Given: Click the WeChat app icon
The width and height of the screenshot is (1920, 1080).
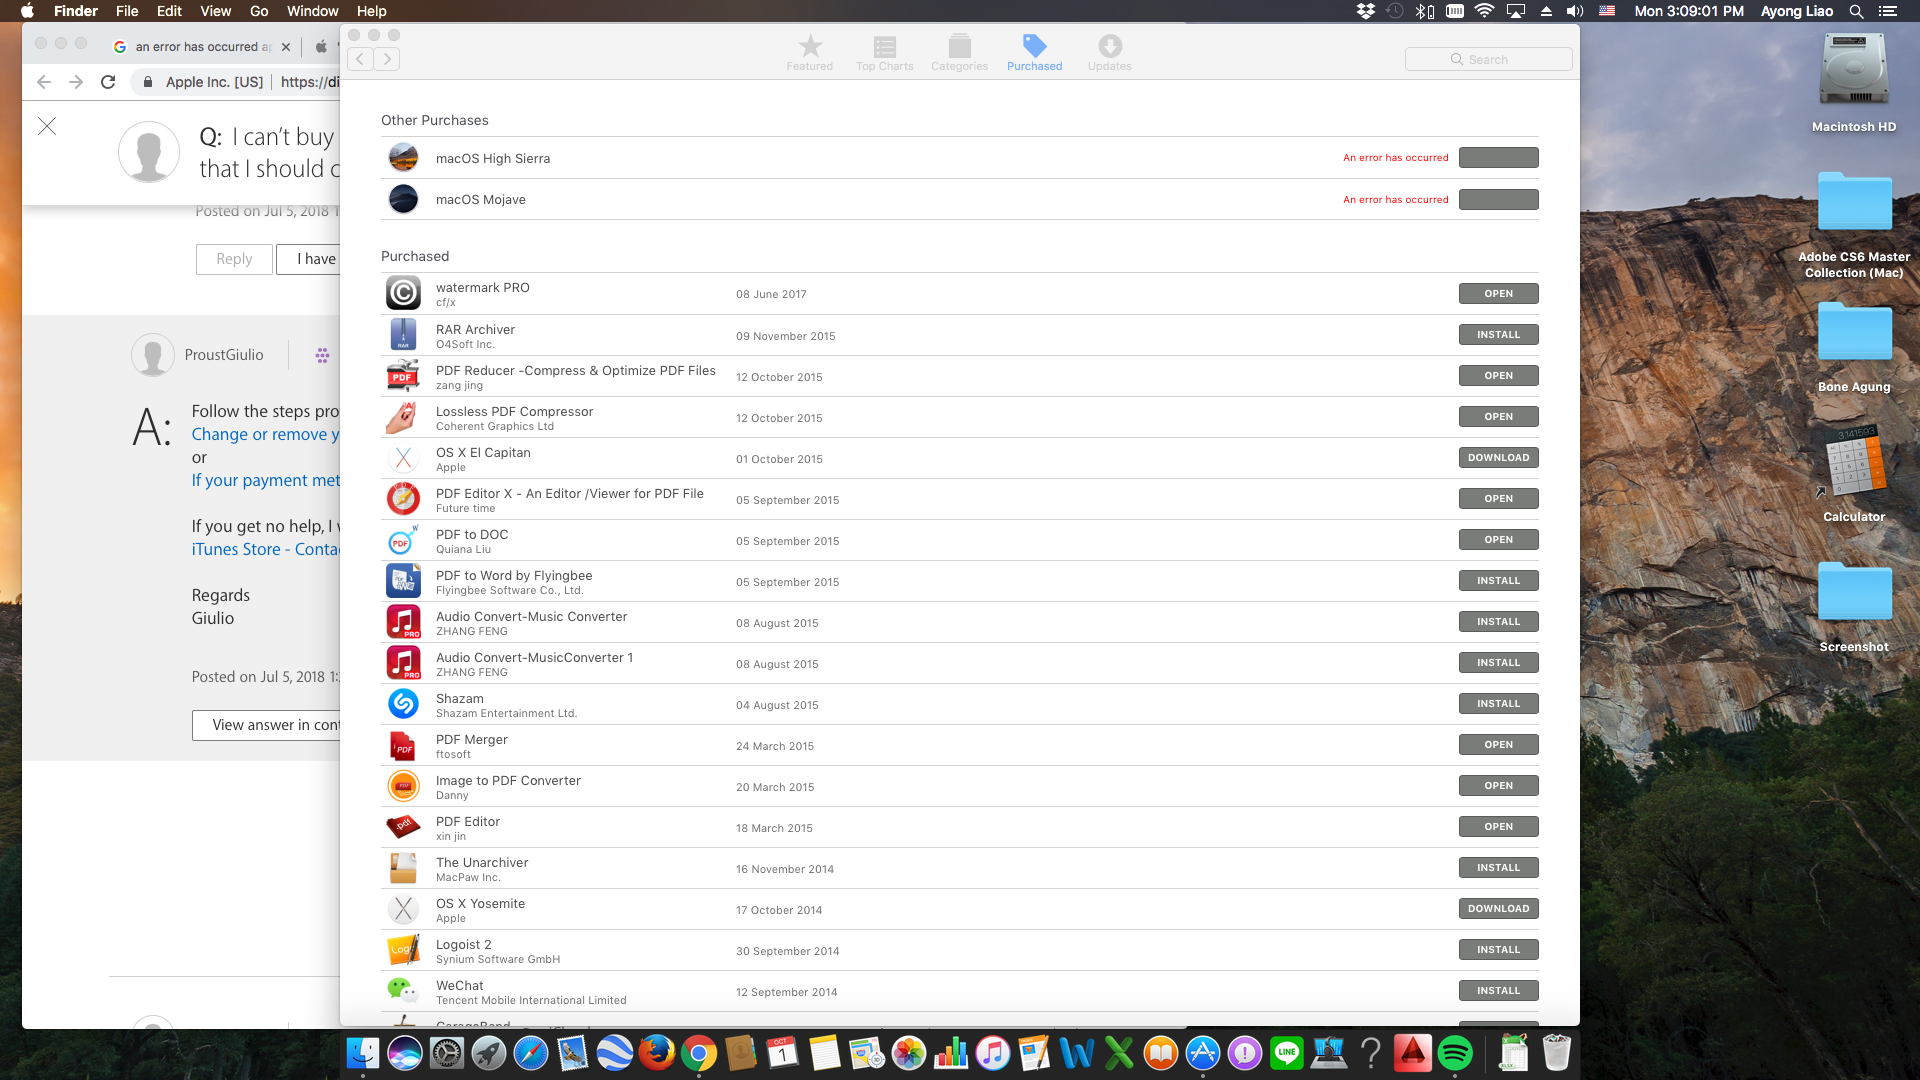Looking at the screenshot, I should [403, 991].
